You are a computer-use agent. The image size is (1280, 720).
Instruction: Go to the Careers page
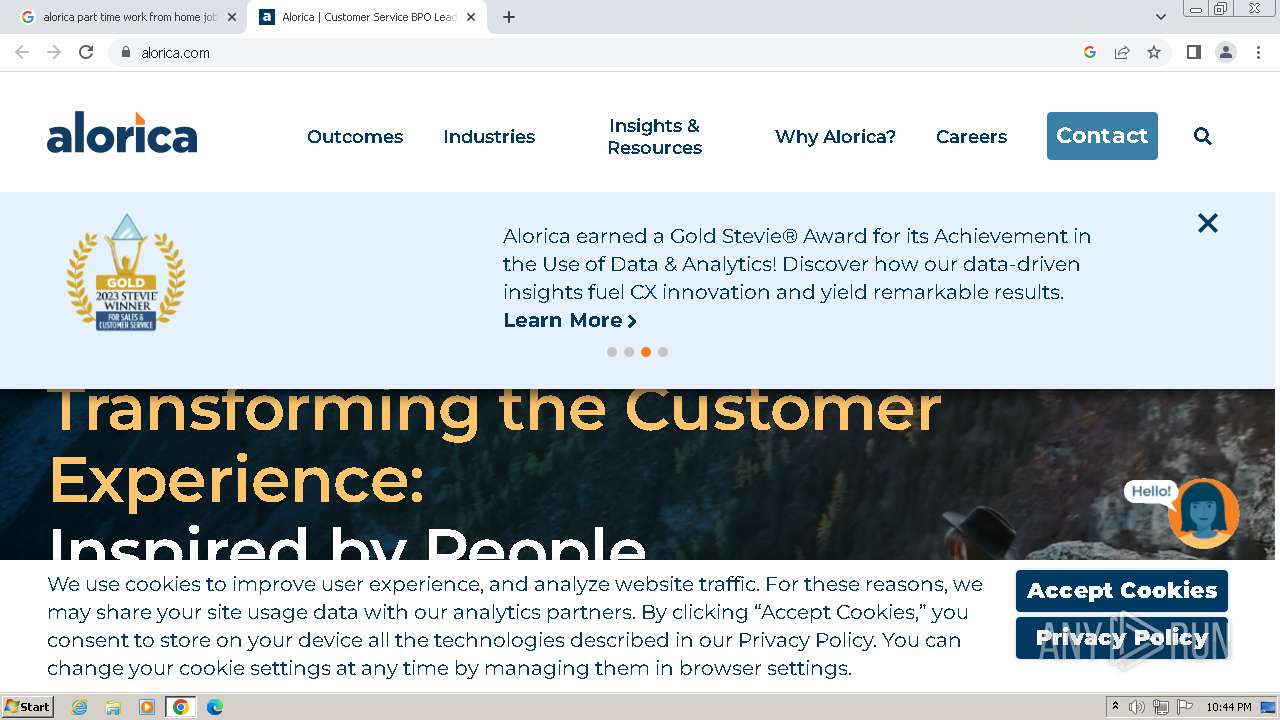(971, 137)
